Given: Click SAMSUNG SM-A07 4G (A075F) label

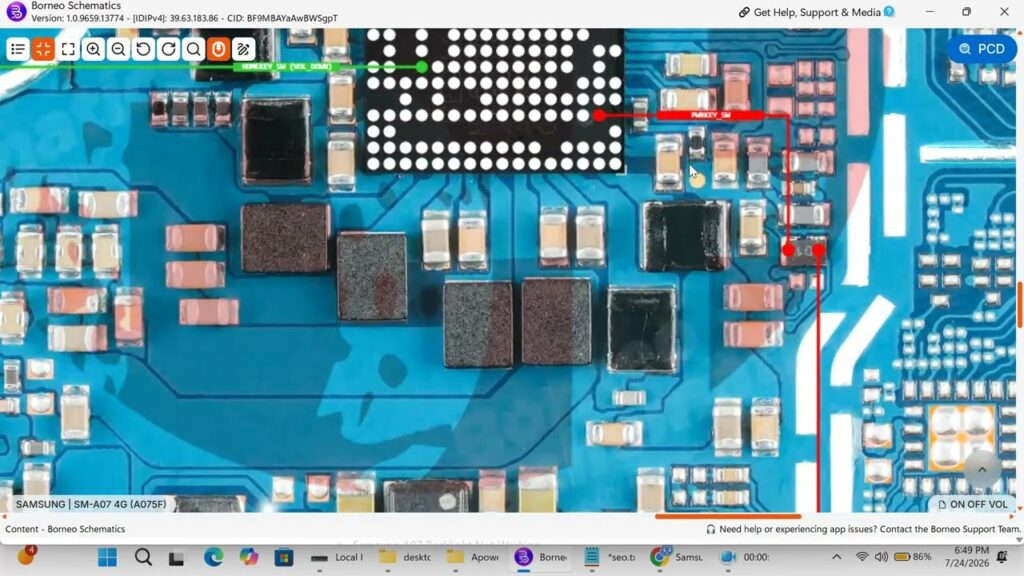Looking at the screenshot, I should (91, 504).
